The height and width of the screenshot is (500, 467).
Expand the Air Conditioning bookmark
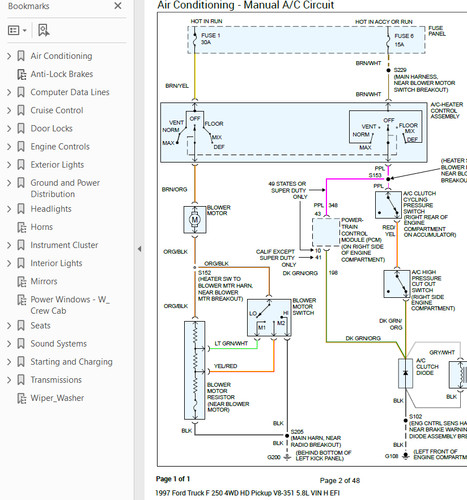(x=9, y=56)
